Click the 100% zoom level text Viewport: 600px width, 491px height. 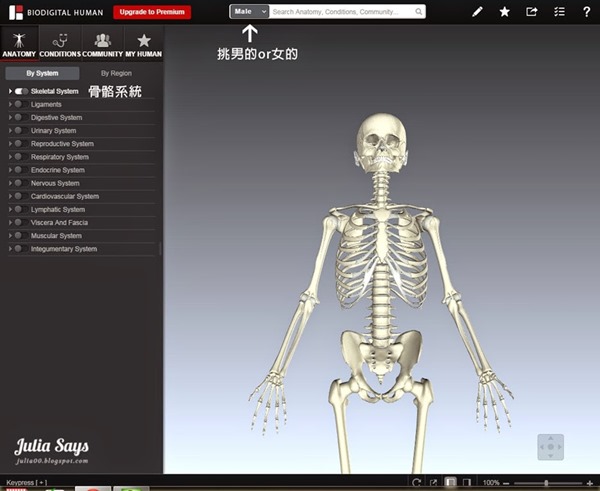click(x=491, y=483)
